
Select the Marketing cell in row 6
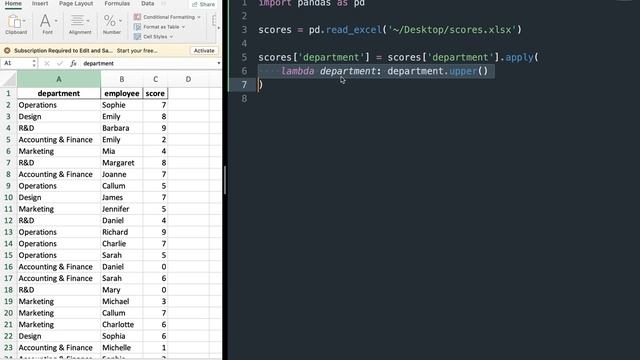(x=59, y=151)
